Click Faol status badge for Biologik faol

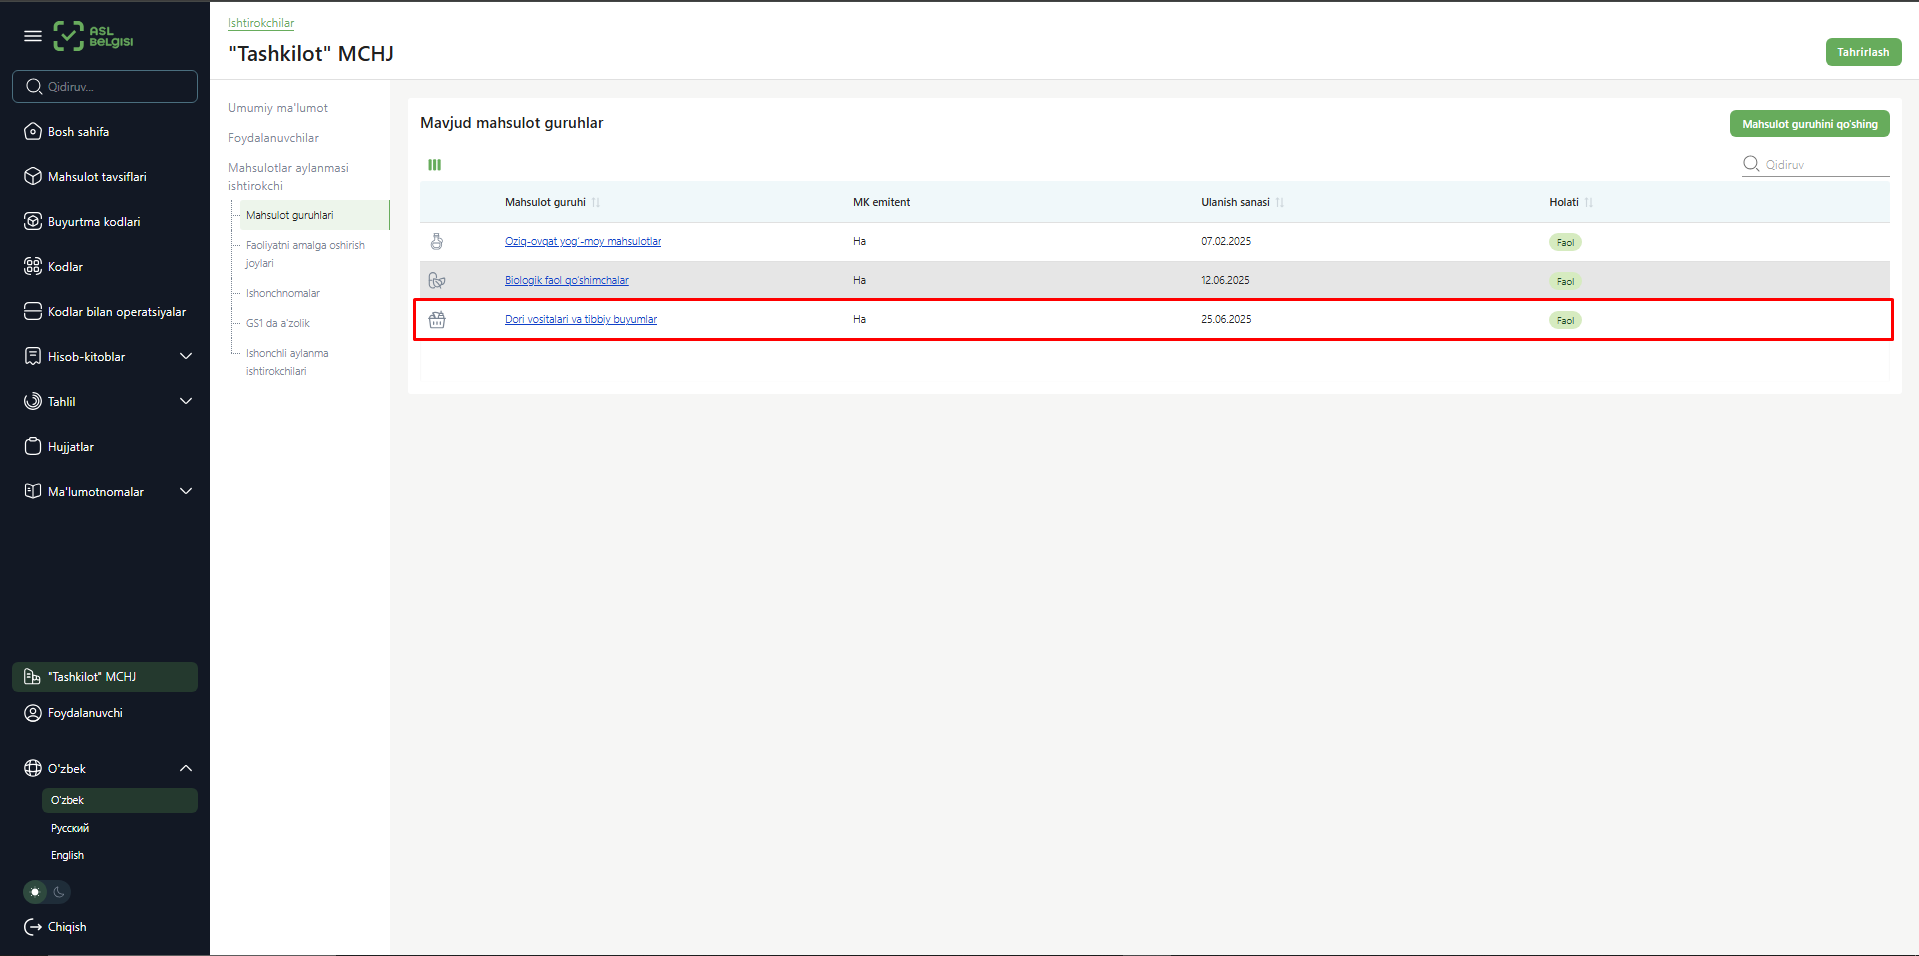point(1565,281)
